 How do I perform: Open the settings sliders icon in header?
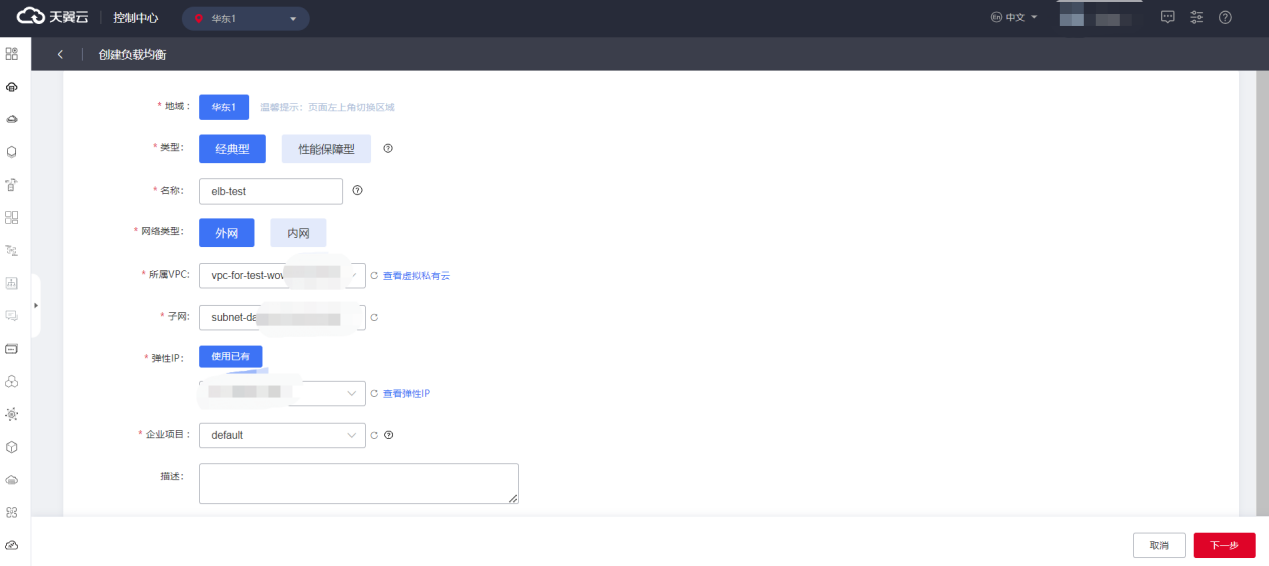point(1196,17)
